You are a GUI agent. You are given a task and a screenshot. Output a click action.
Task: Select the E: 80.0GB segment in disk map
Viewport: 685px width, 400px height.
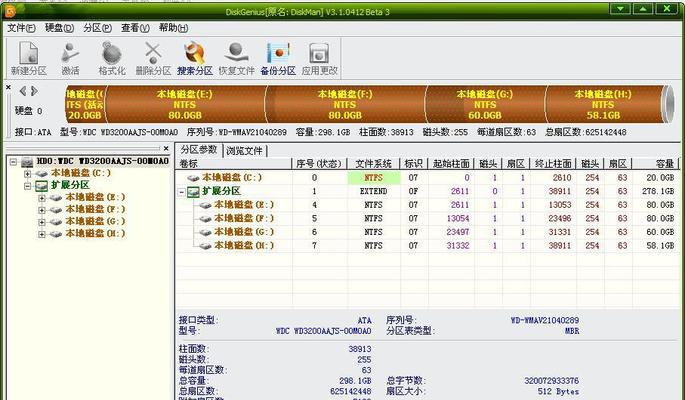click(185, 104)
